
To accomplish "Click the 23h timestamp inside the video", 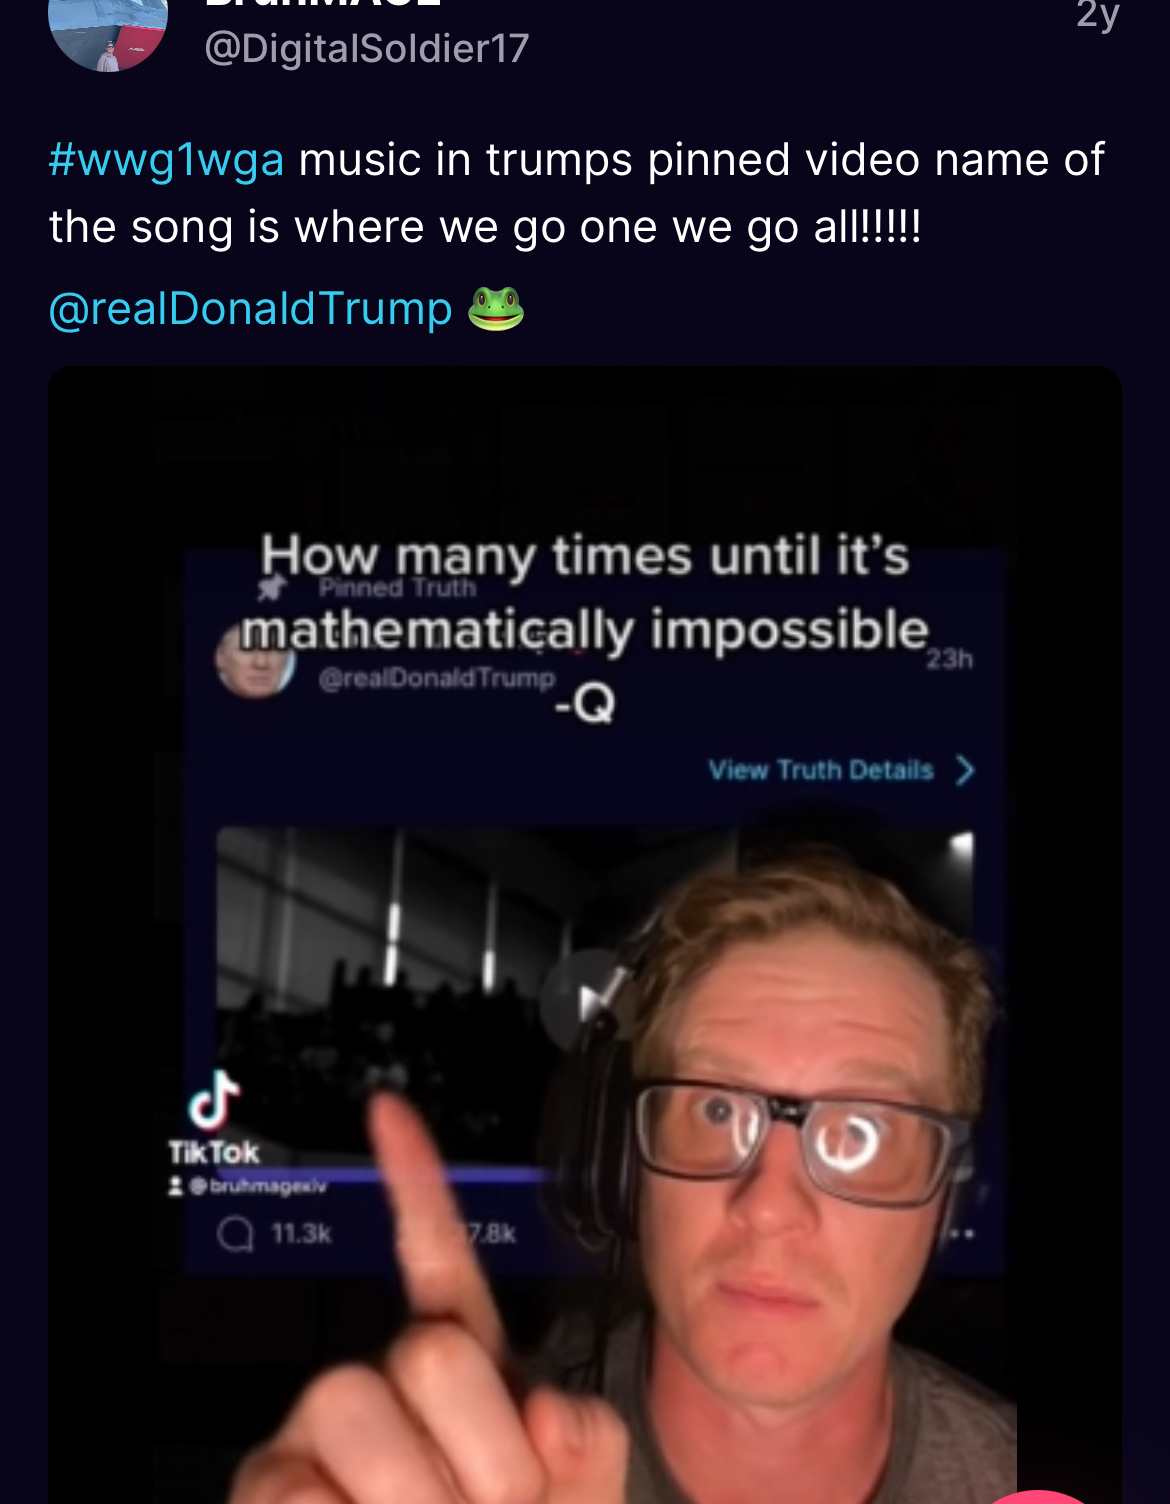I will [949, 659].
